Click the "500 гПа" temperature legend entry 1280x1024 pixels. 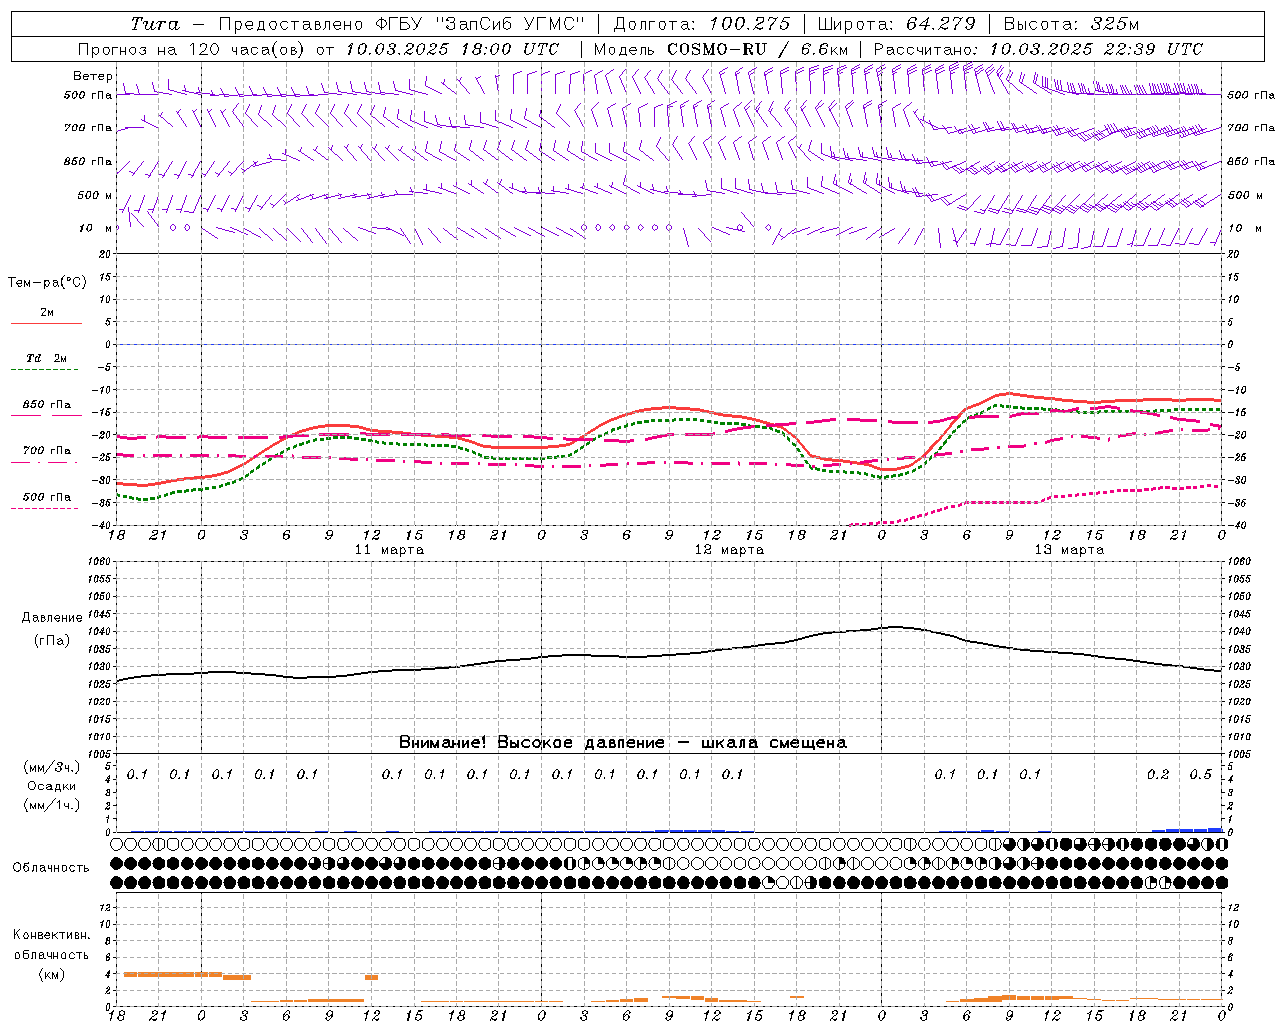(46, 497)
